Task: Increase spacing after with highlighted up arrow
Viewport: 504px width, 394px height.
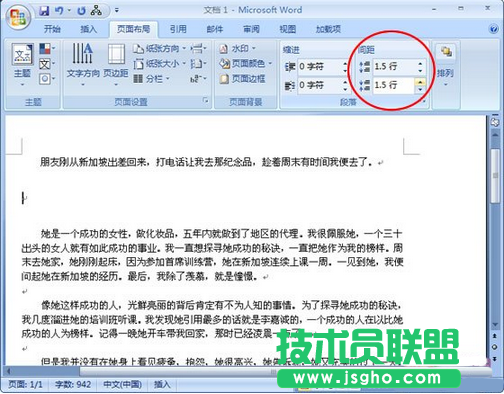Action: pos(420,82)
